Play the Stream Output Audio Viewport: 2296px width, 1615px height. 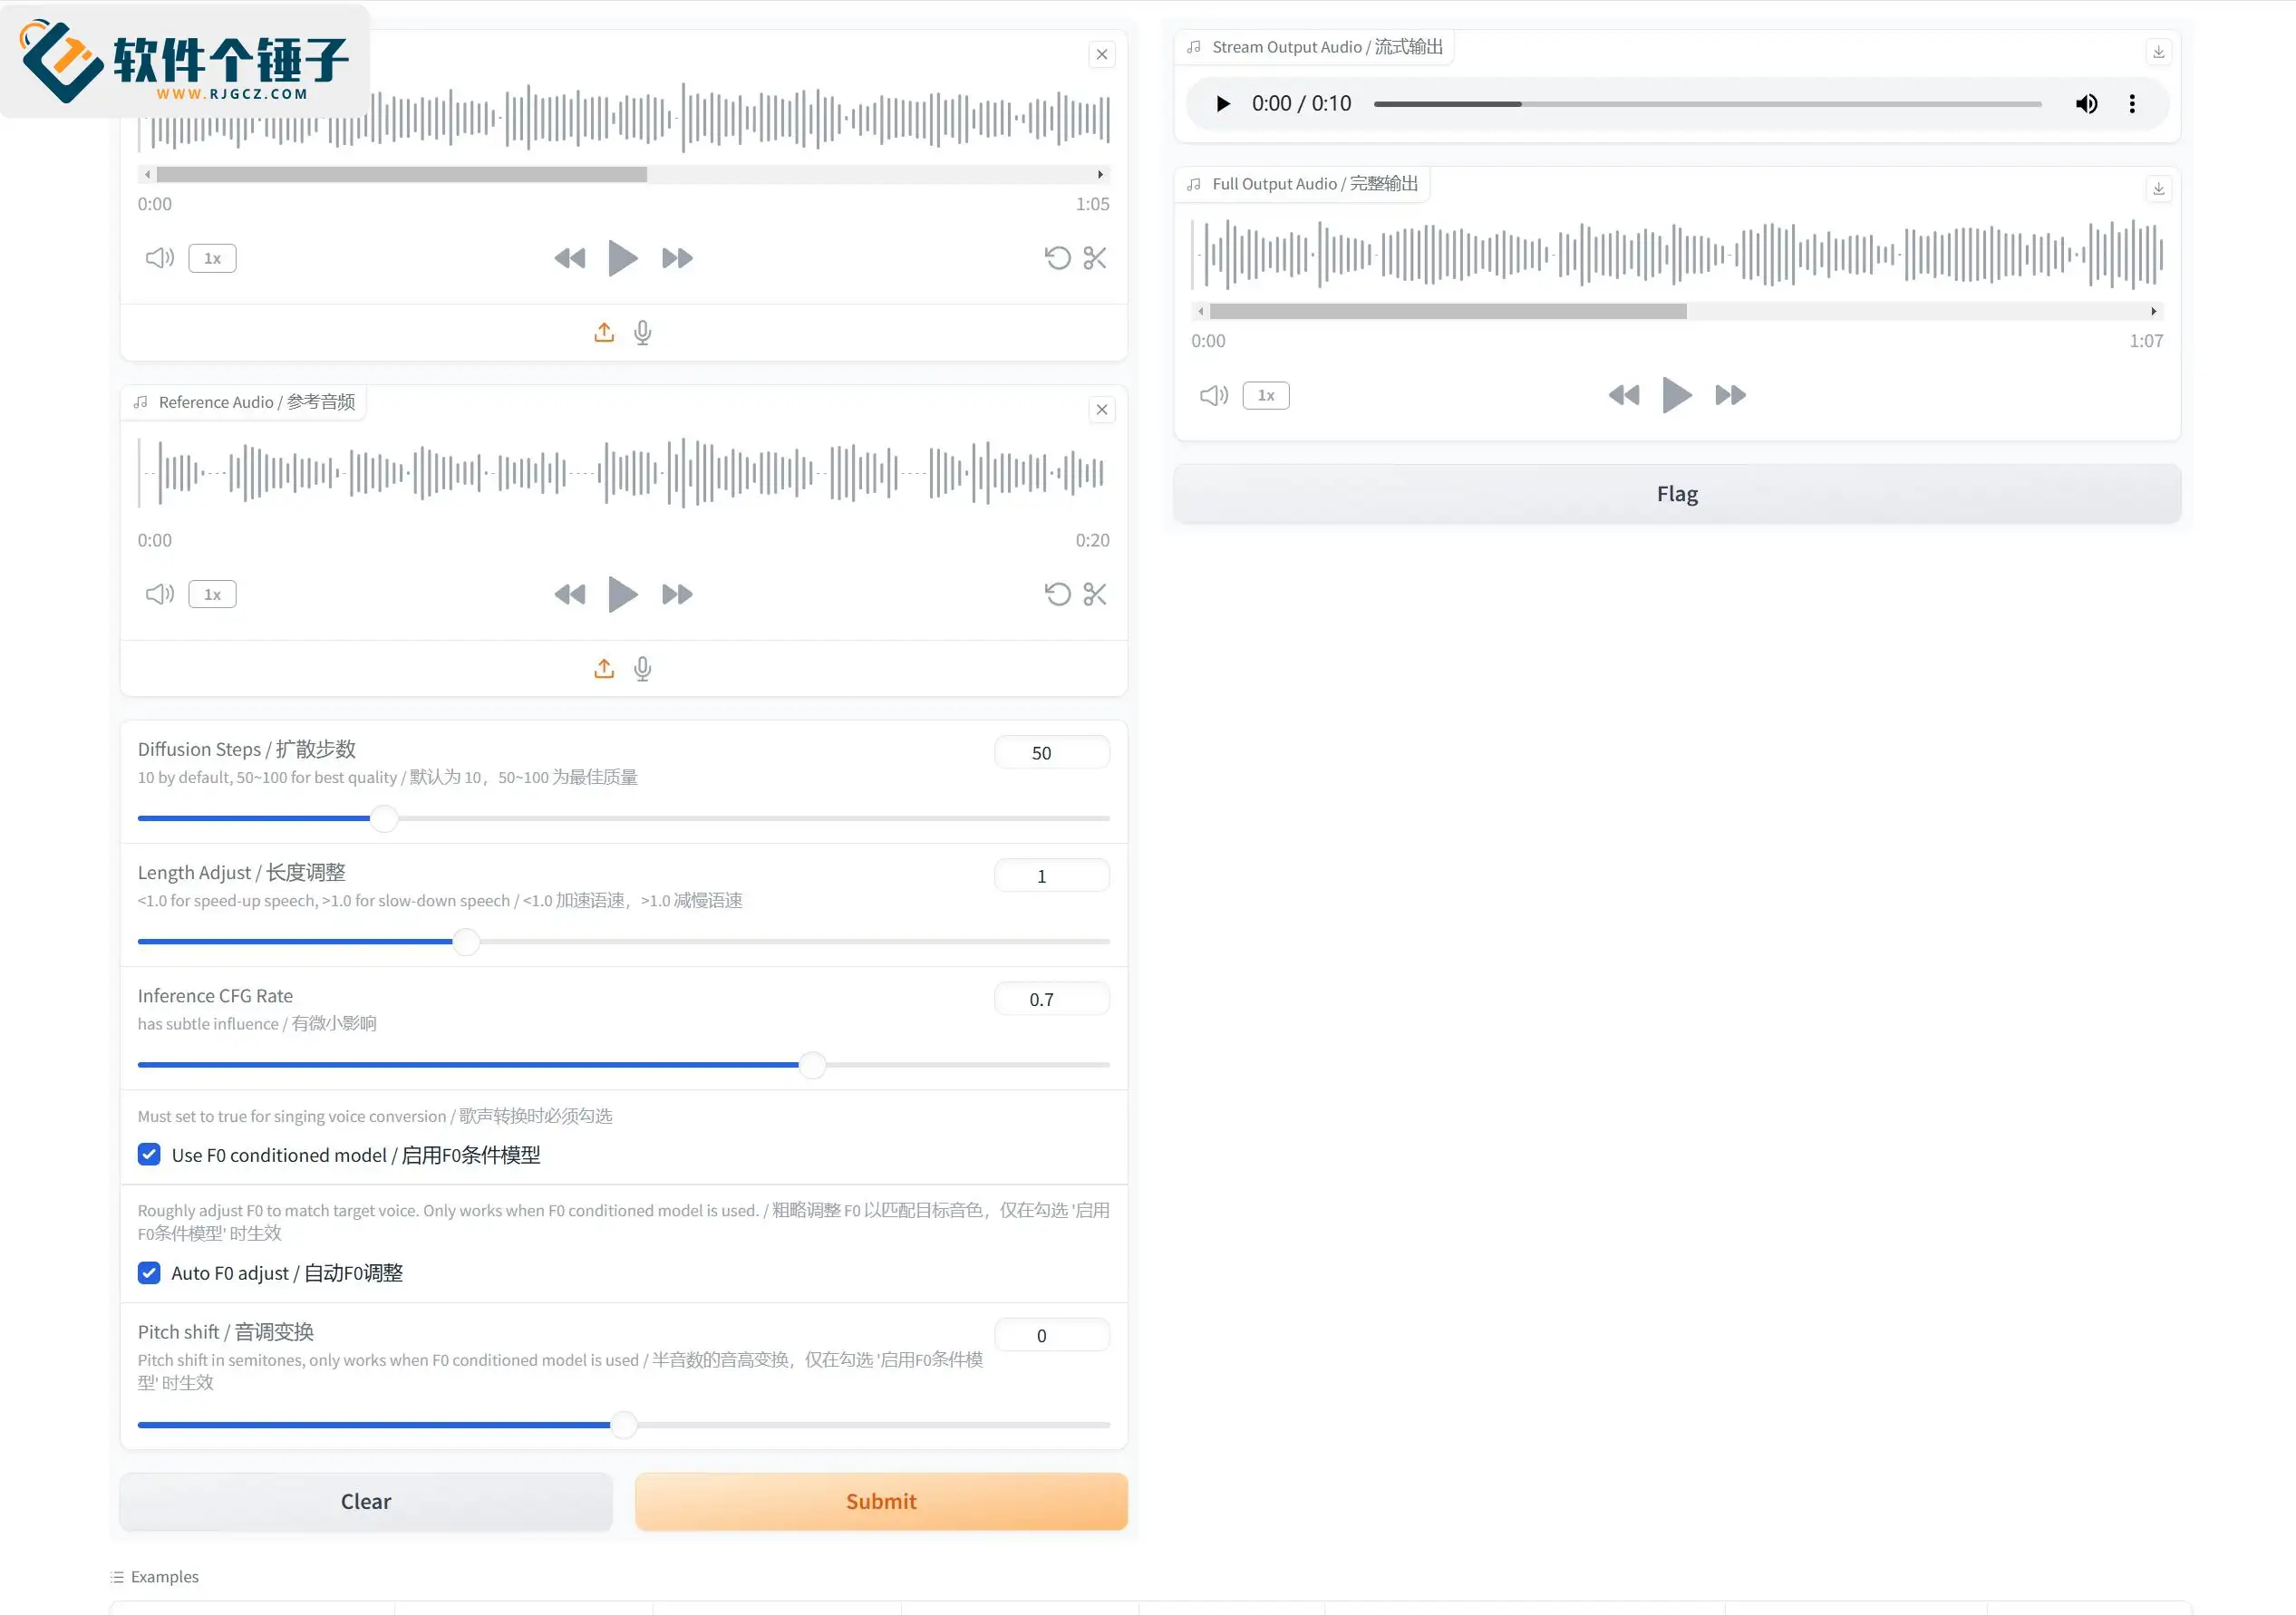click(1222, 104)
